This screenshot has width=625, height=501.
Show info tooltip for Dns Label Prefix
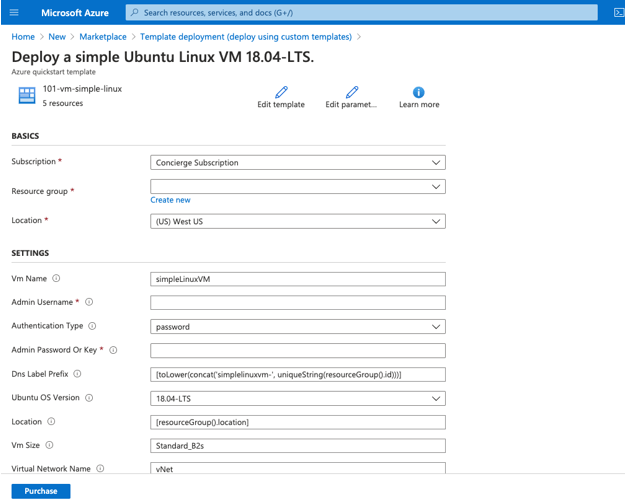coord(77,374)
